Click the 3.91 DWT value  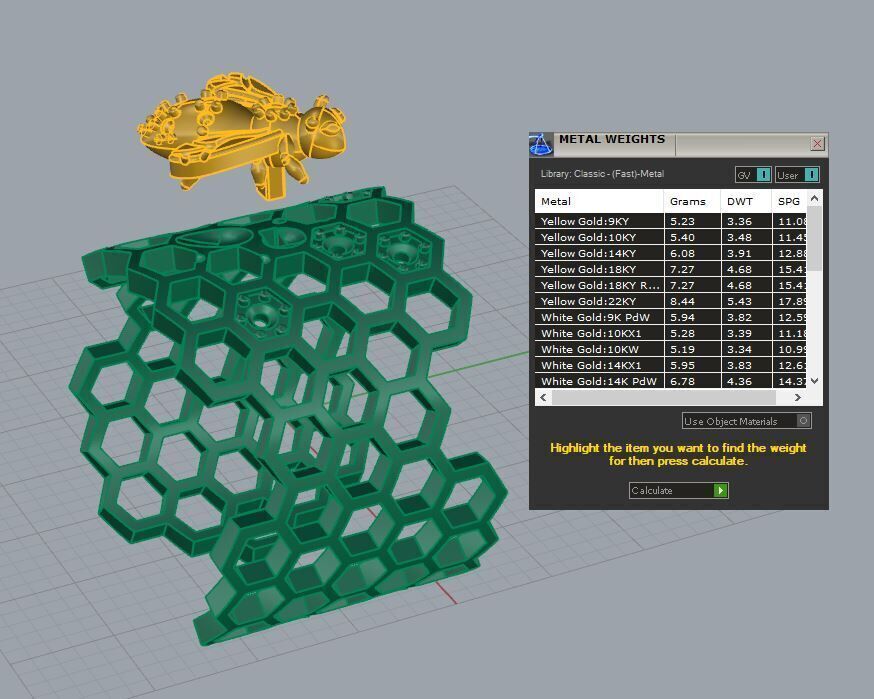pyautogui.click(x=739, y=254)
